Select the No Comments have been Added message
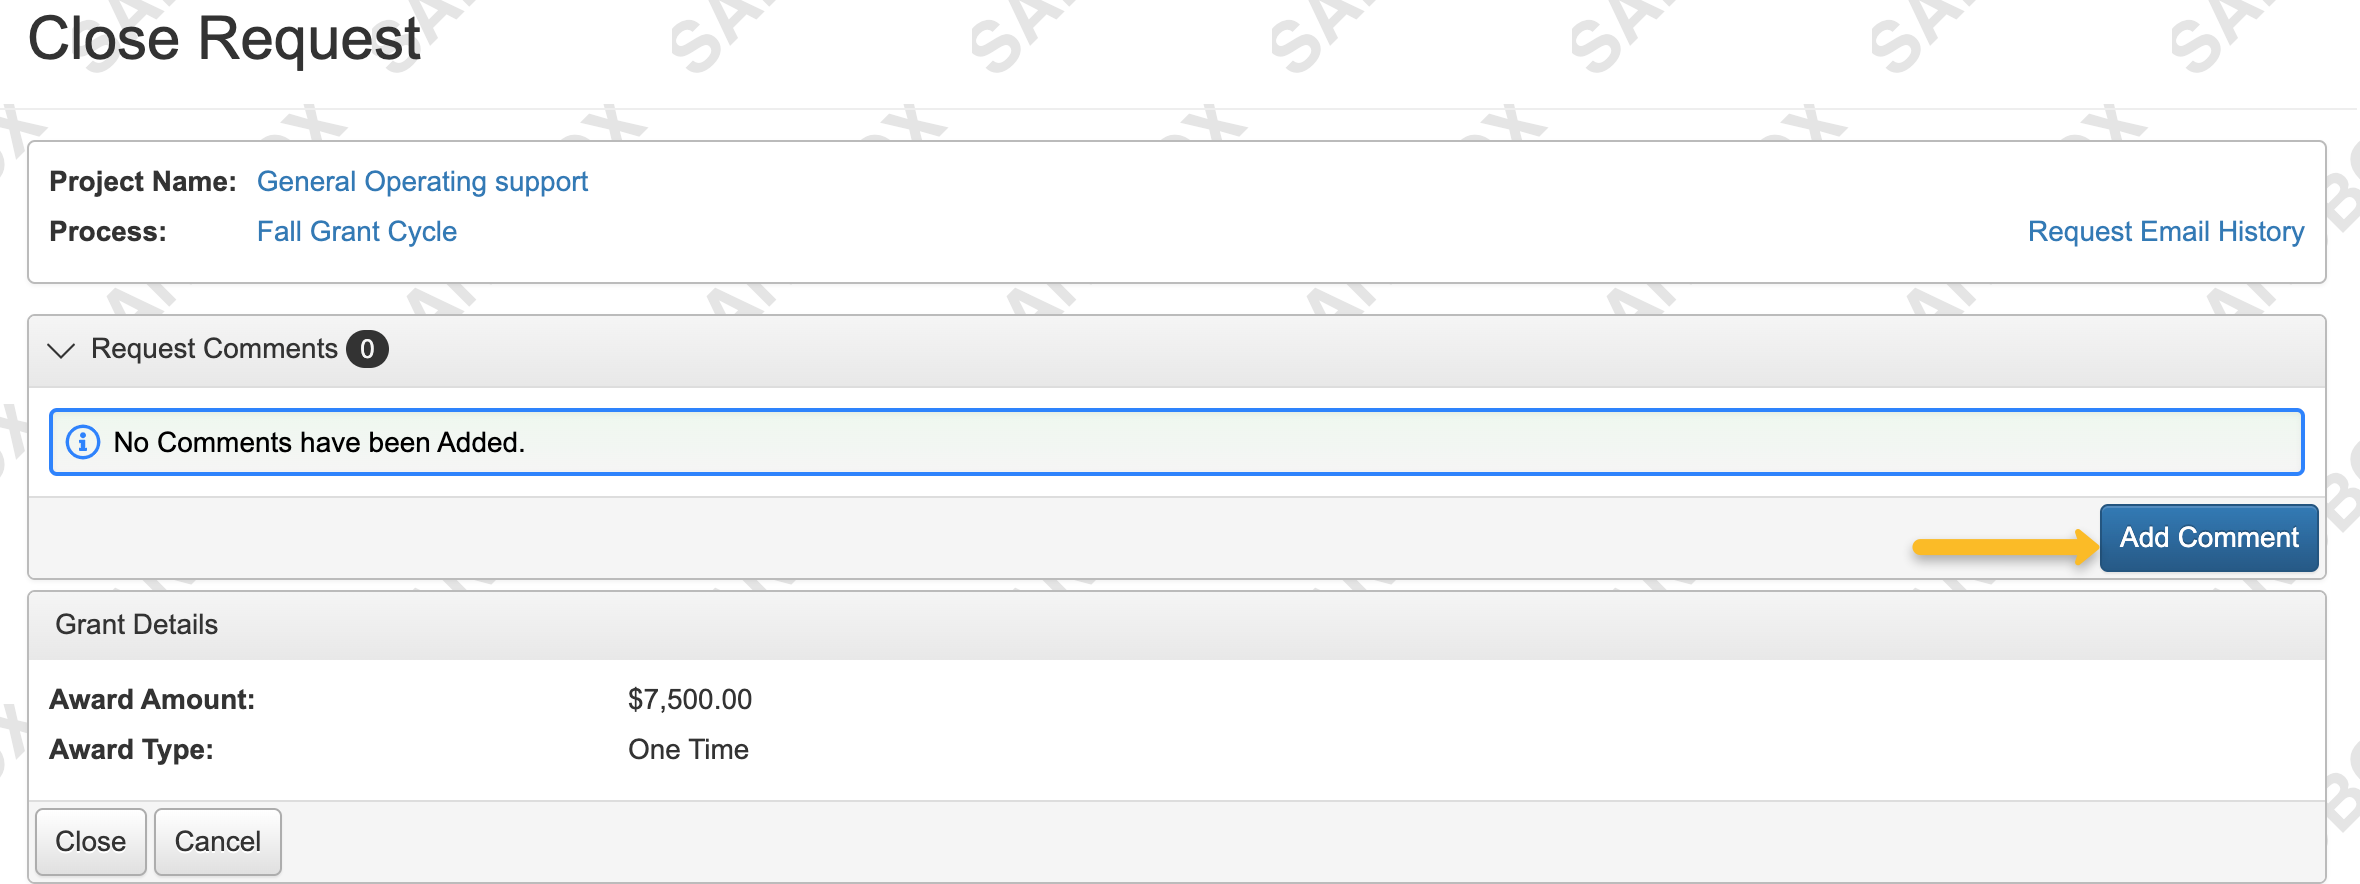This screenshot has height=884, width=2360. click(x=319, y=442)
